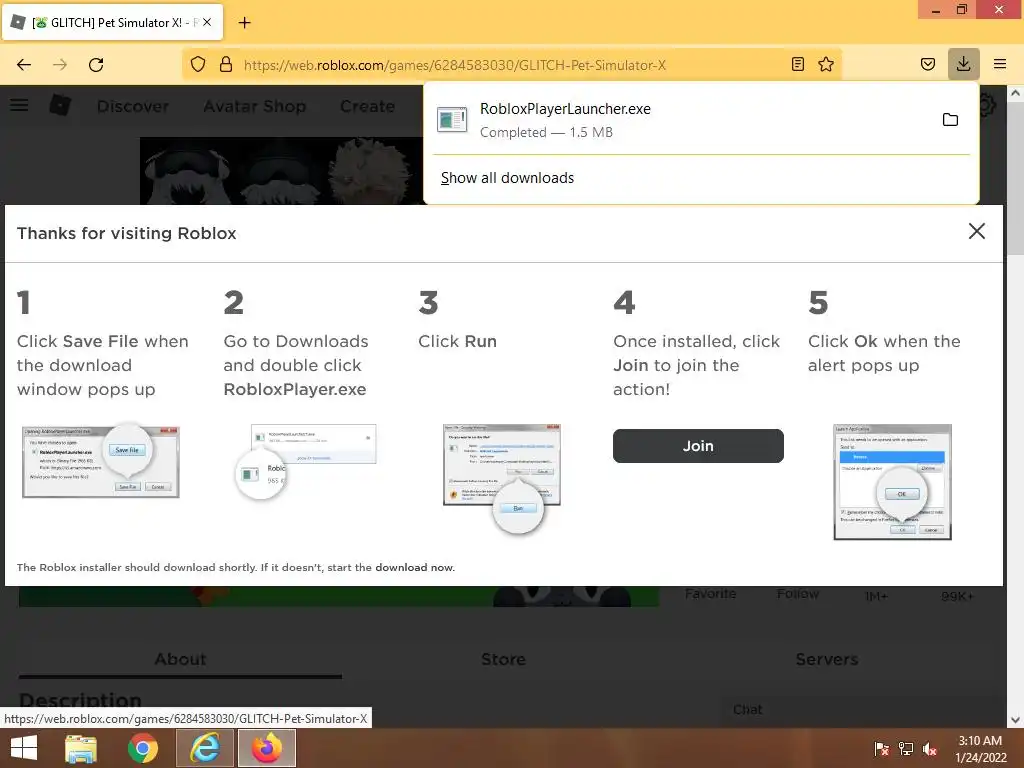The width and height of the screenshot is (1024, 768).
Task: Show RobloxPlayerLauncher.exe in its folder
Action: [950, 120]
